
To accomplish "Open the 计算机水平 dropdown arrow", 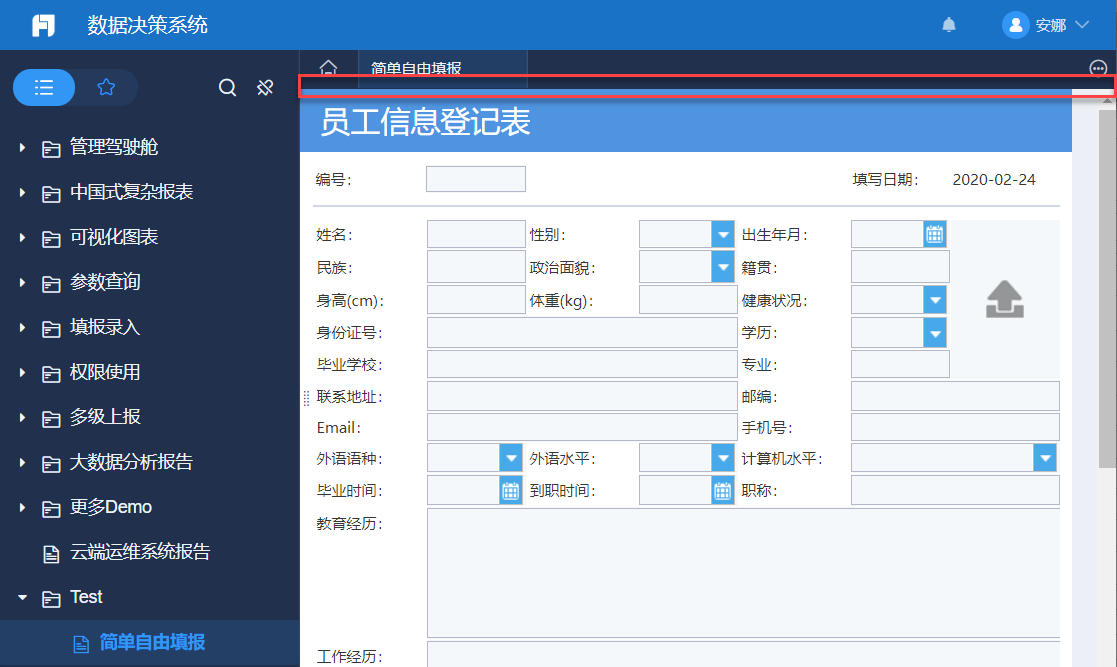I will tap(1044, 458).
